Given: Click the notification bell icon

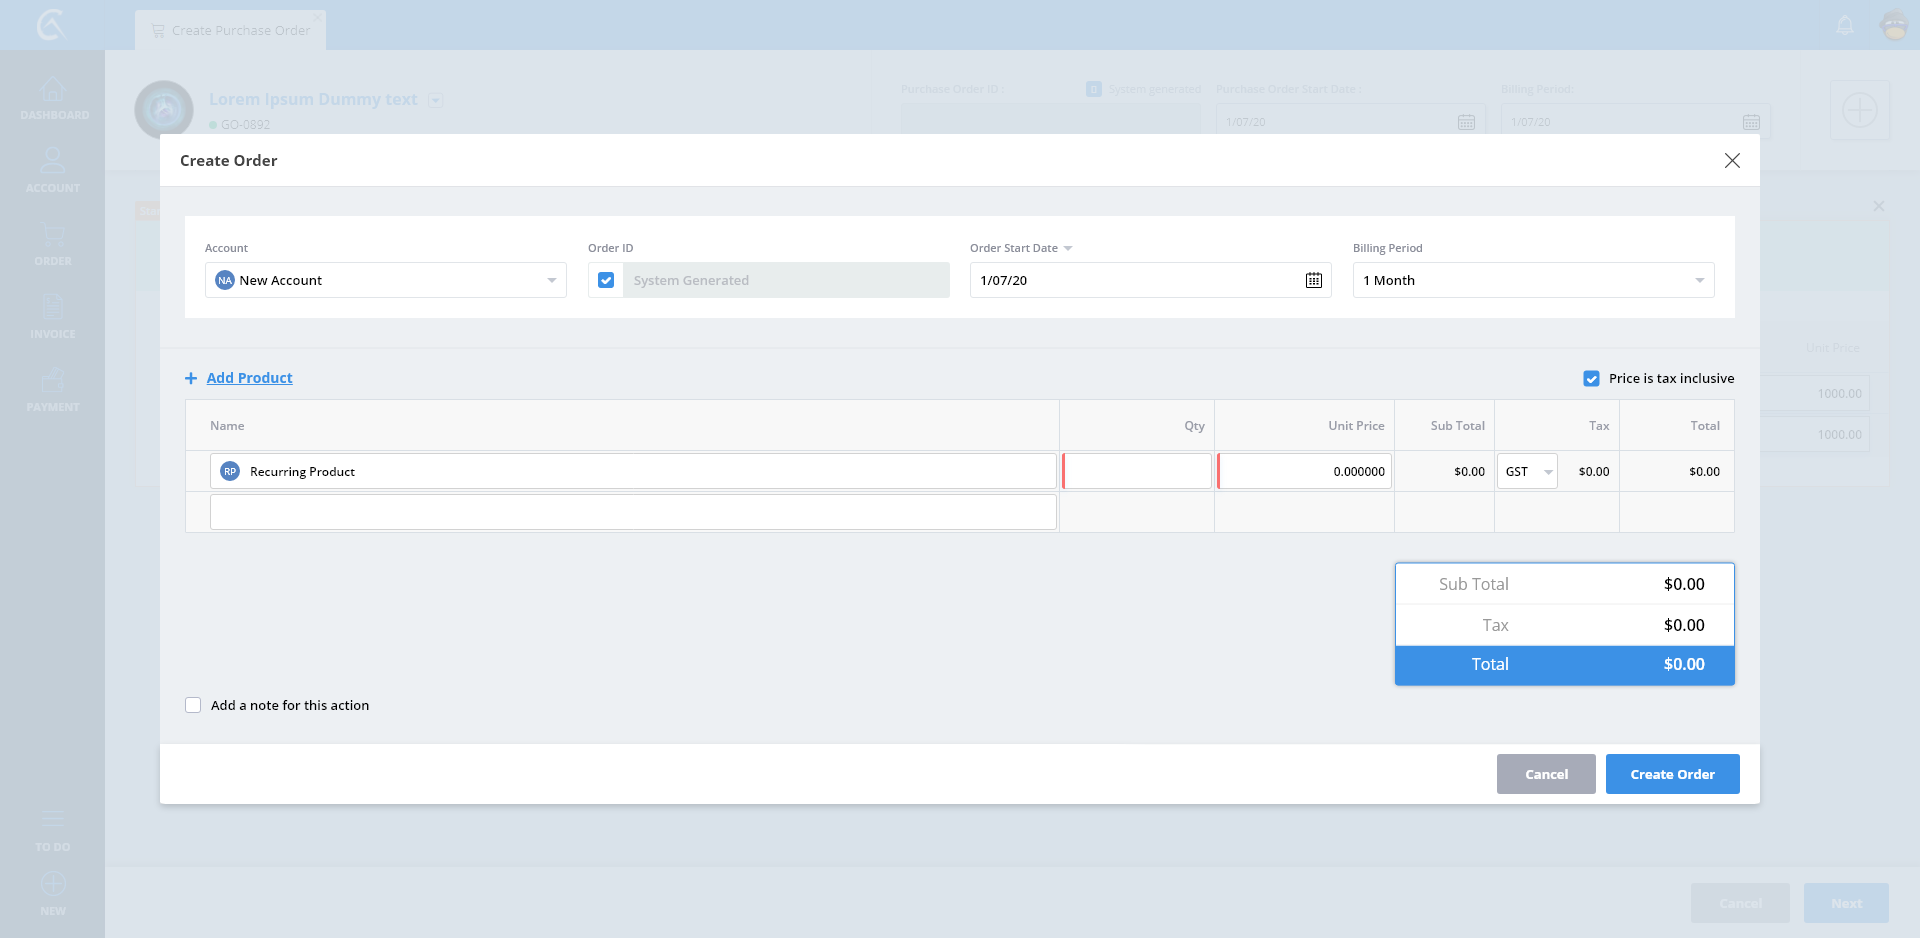Looking at the screenshot, I should (1845, 25).
